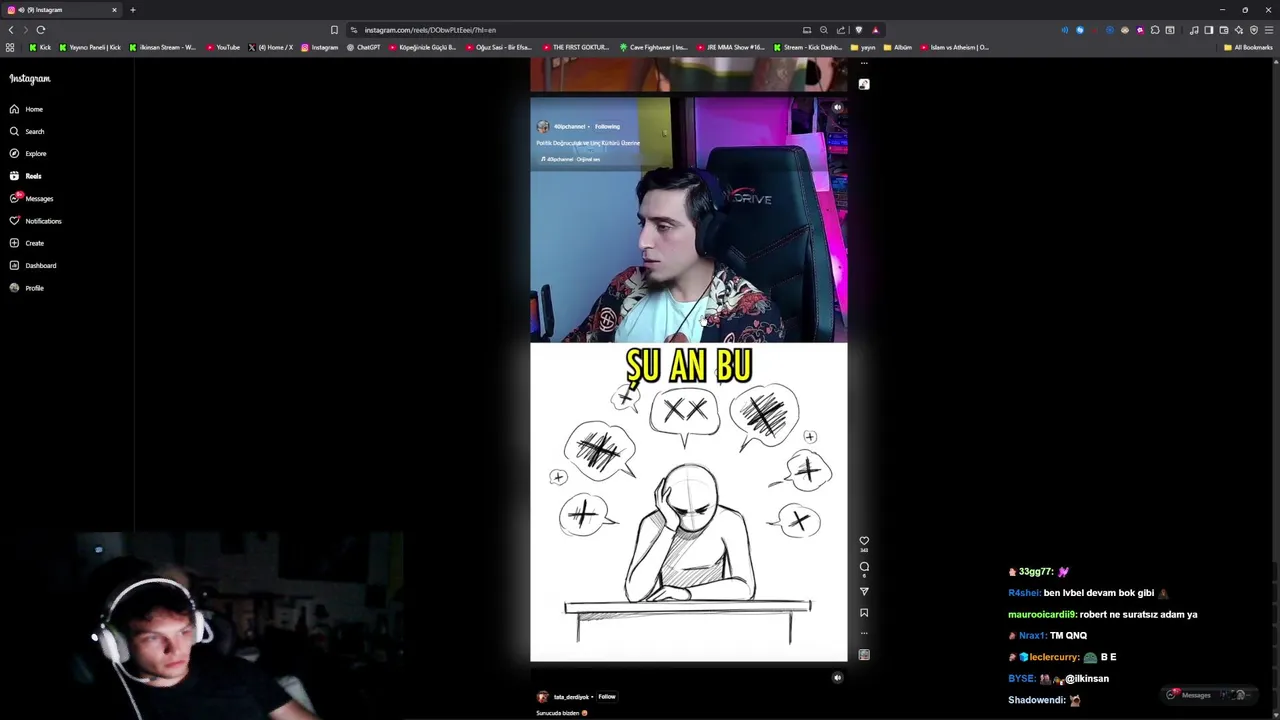Save the current reel with bookmark icon
The image size is (1280, 720).
click(x=864, y=613)
